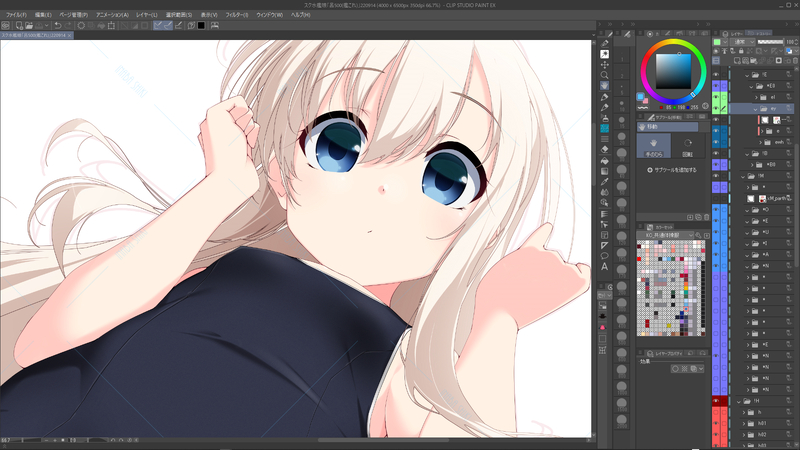Image resolution: width=800 pixels, height=450 pixels.
Task: Collapse the !E layer folder
Action: point(747,76)
